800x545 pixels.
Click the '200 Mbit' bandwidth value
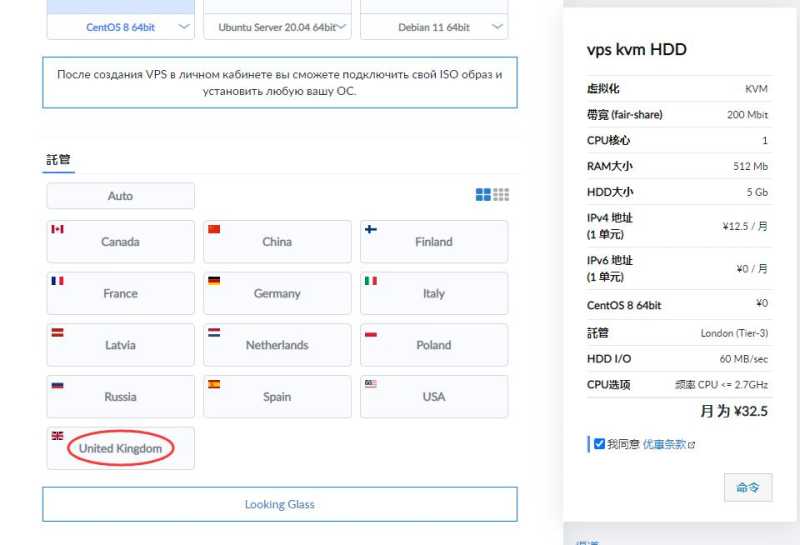point(747,115)
